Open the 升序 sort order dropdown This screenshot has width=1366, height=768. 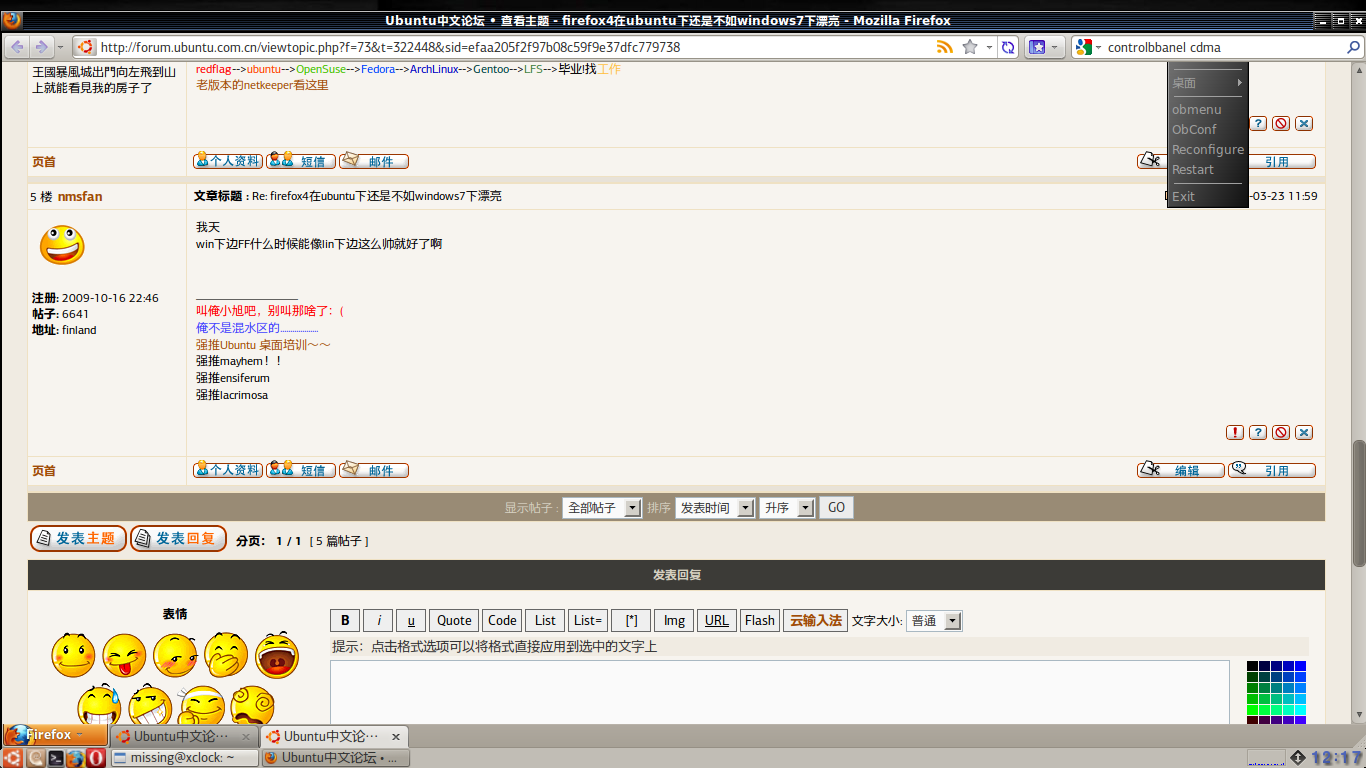(x=788, y=508)
